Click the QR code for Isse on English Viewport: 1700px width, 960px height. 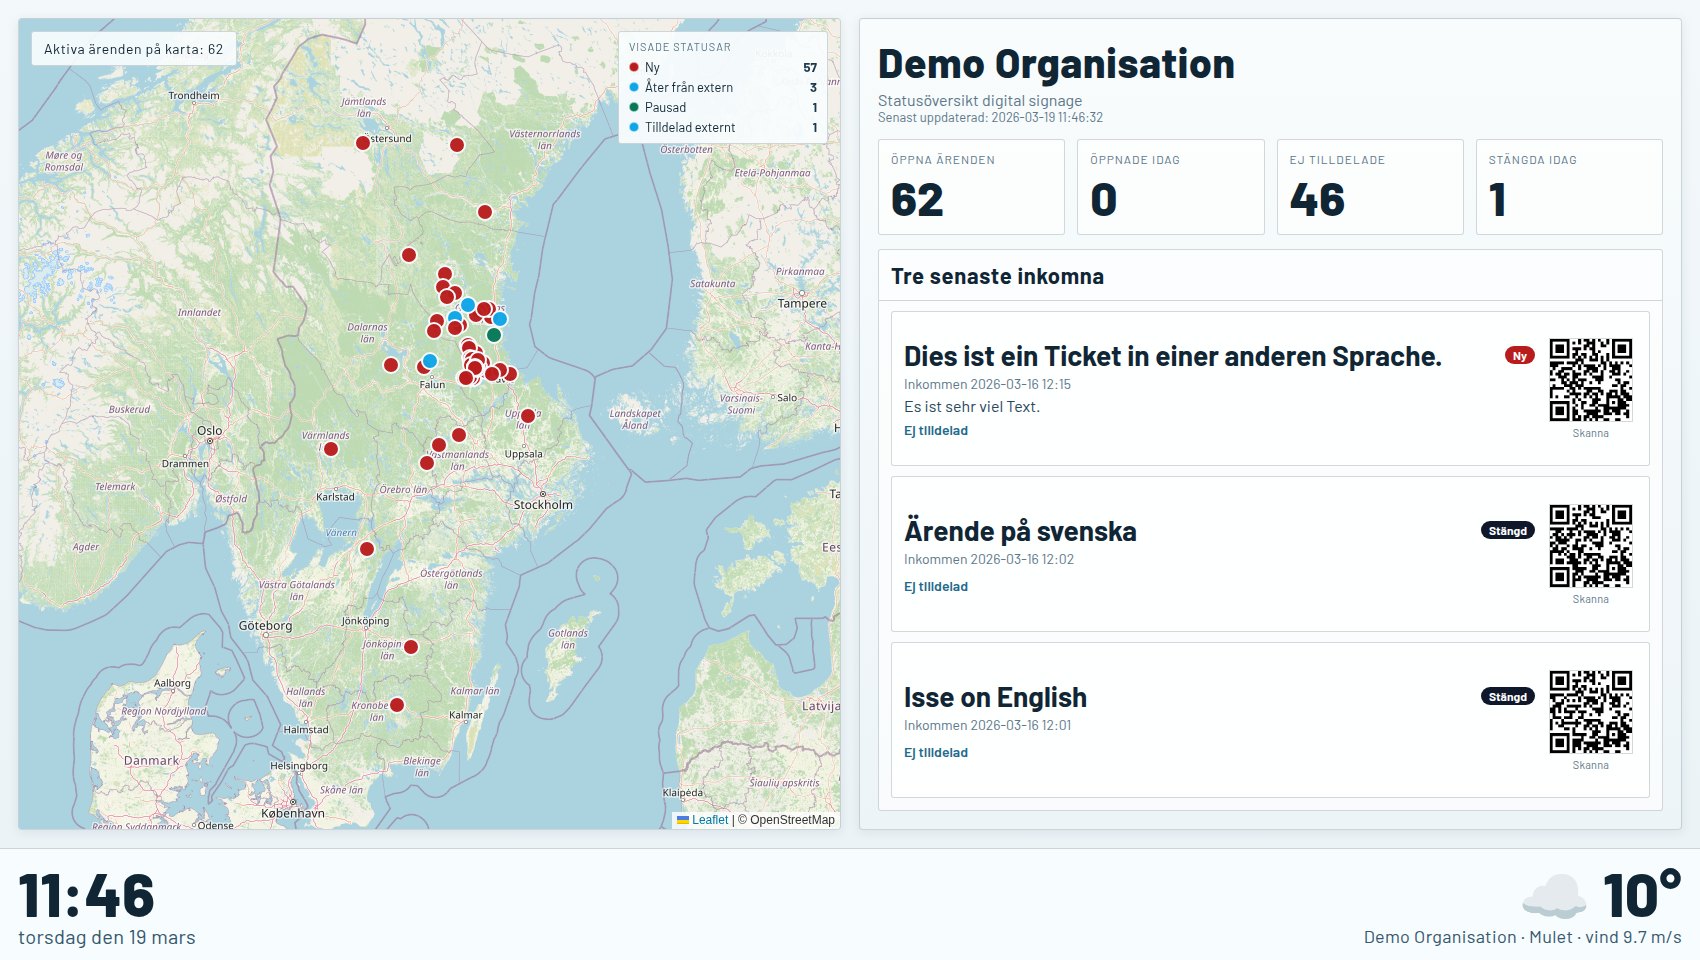[x=1591, y=712]
